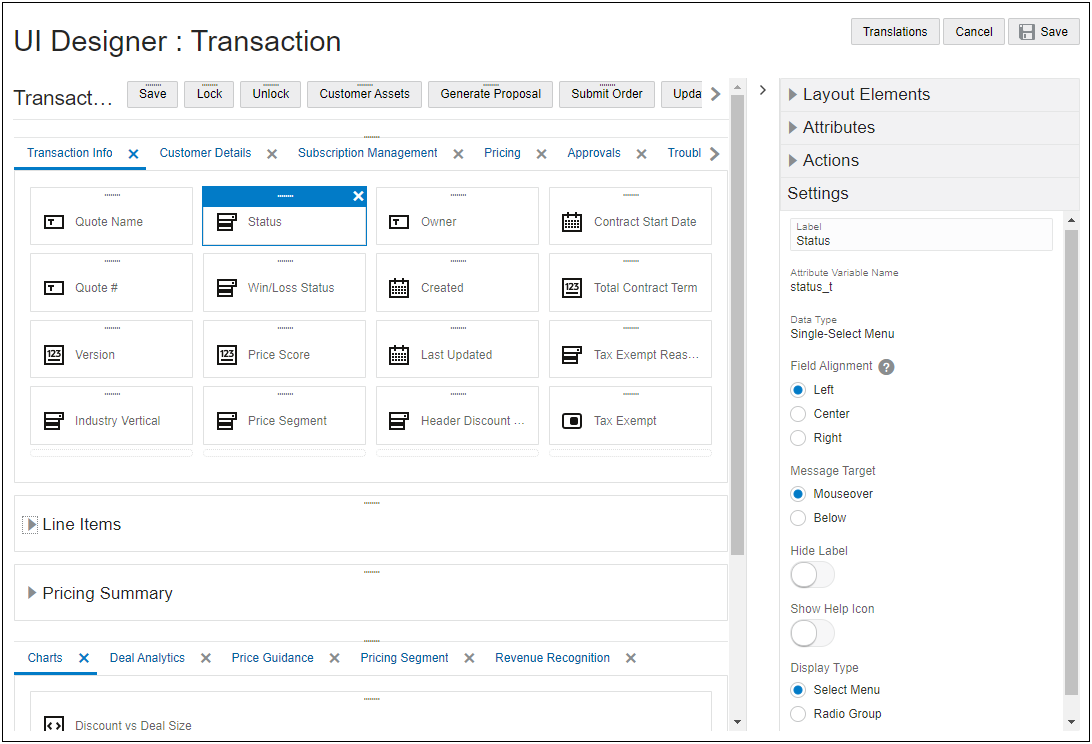Set Message Target to Mouseover
This screenshot has height=744, width=1092.
point(798,494)
